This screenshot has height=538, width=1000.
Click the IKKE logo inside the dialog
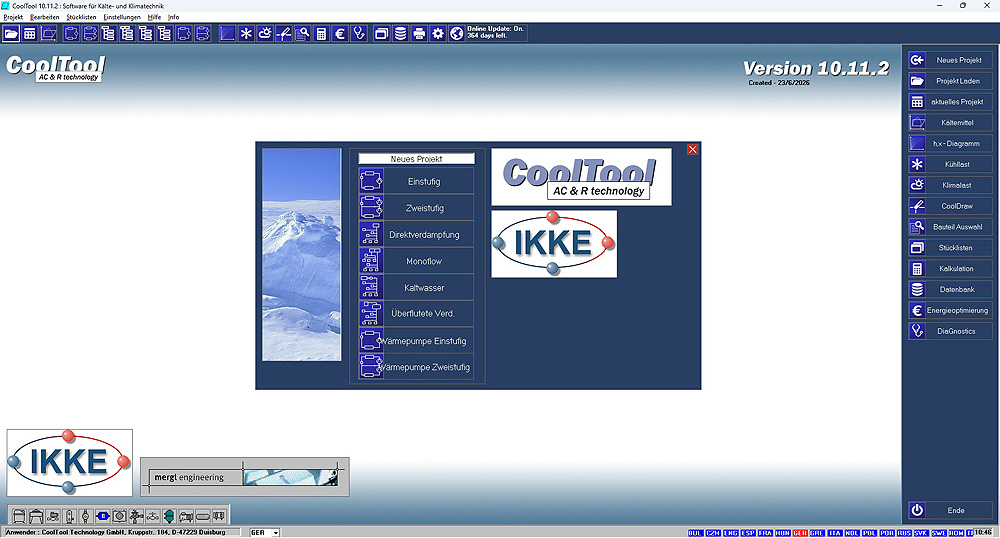pos(554,244)
